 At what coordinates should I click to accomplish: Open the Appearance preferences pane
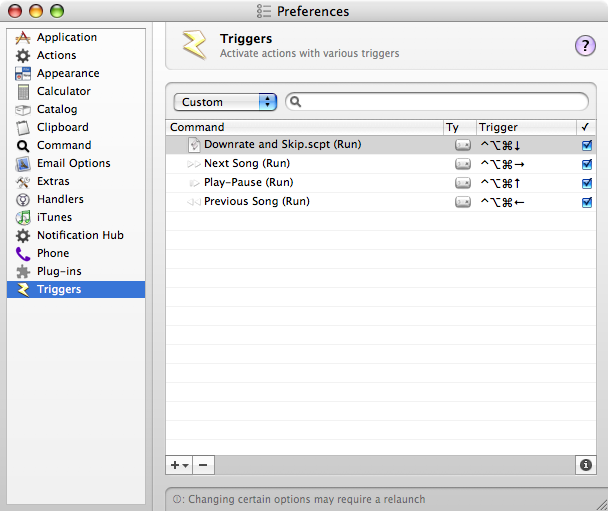pos(67,74)
